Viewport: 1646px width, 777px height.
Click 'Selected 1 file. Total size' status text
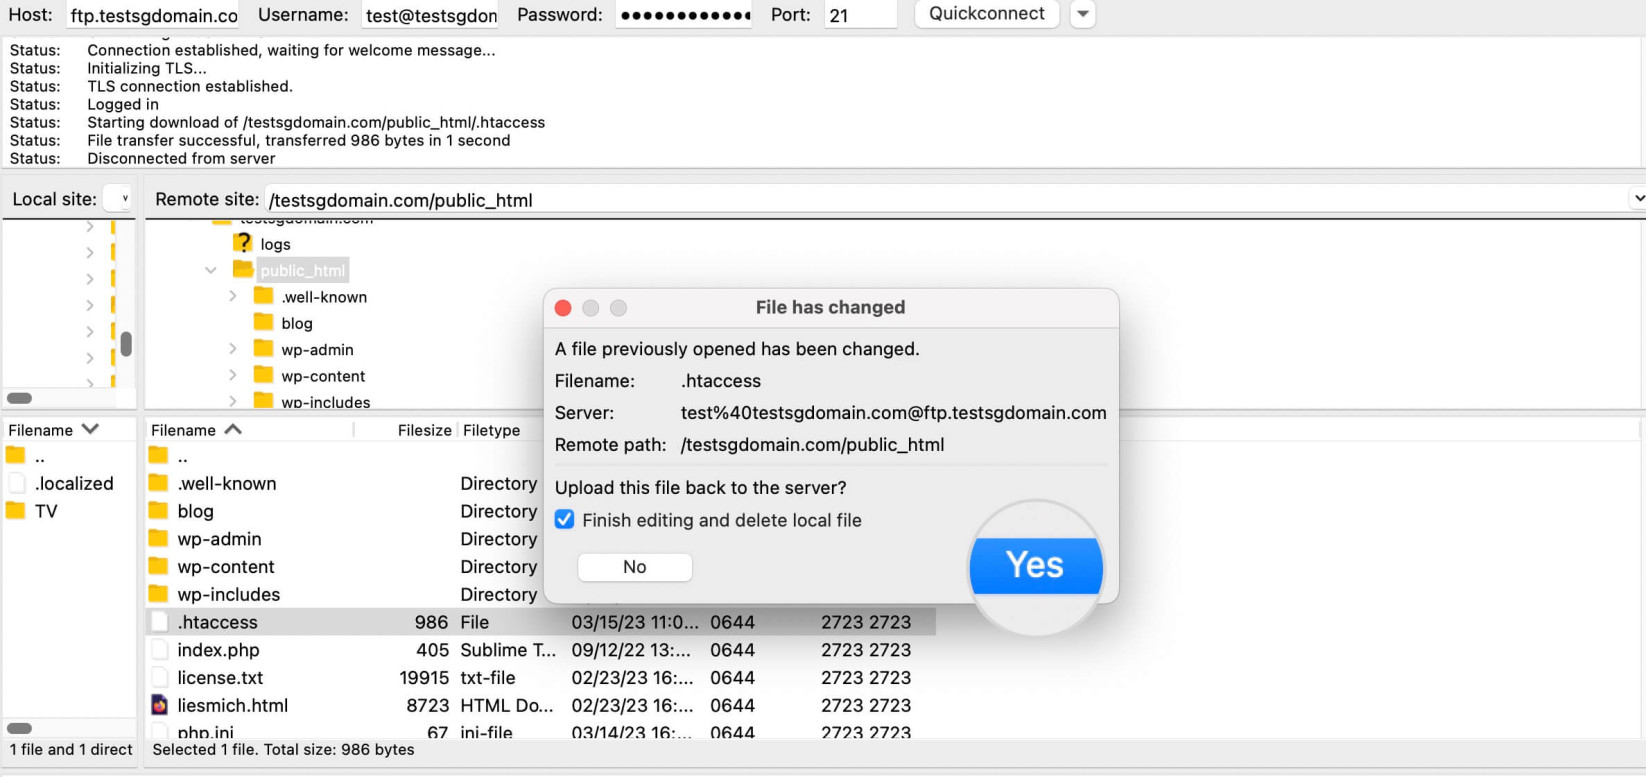click(x=283, y=749)
